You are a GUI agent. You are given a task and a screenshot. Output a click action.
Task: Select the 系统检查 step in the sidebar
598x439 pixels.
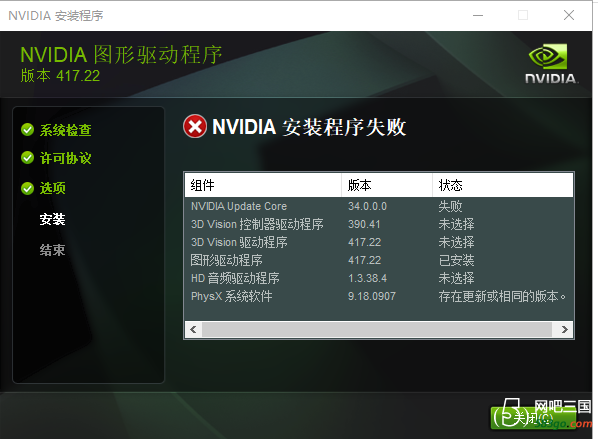65,130
